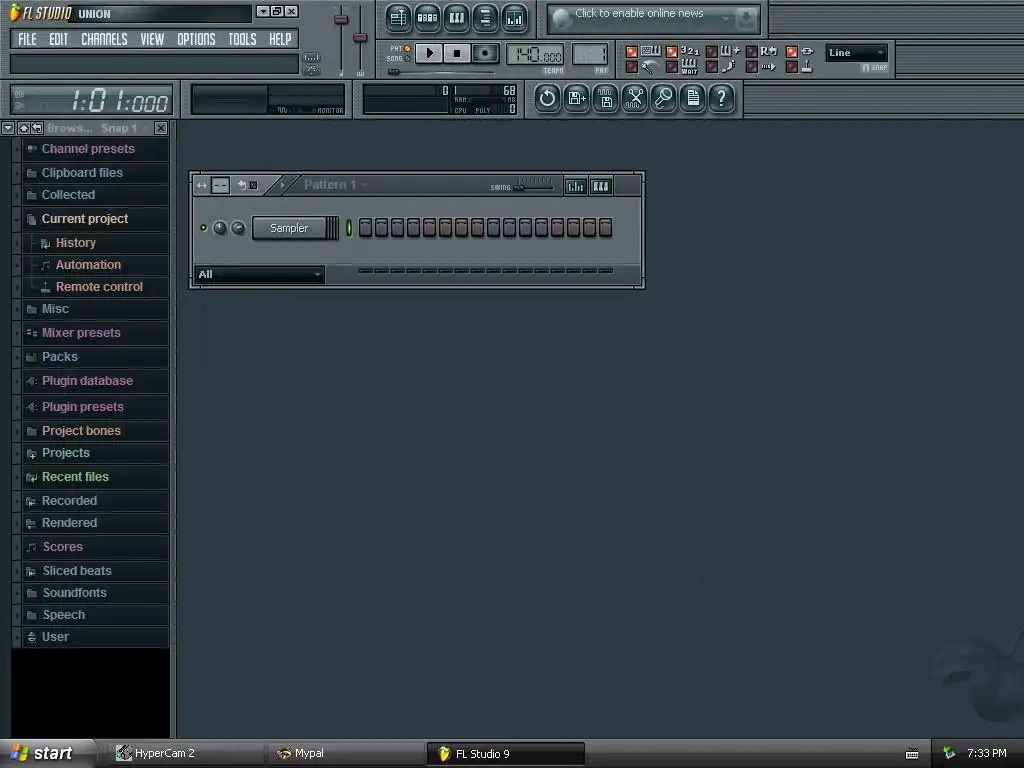Image resolution: width=1024 pixels, height=768 pixels.
Task: Open the All channel filter dropdown
Action: pos(259,274)
